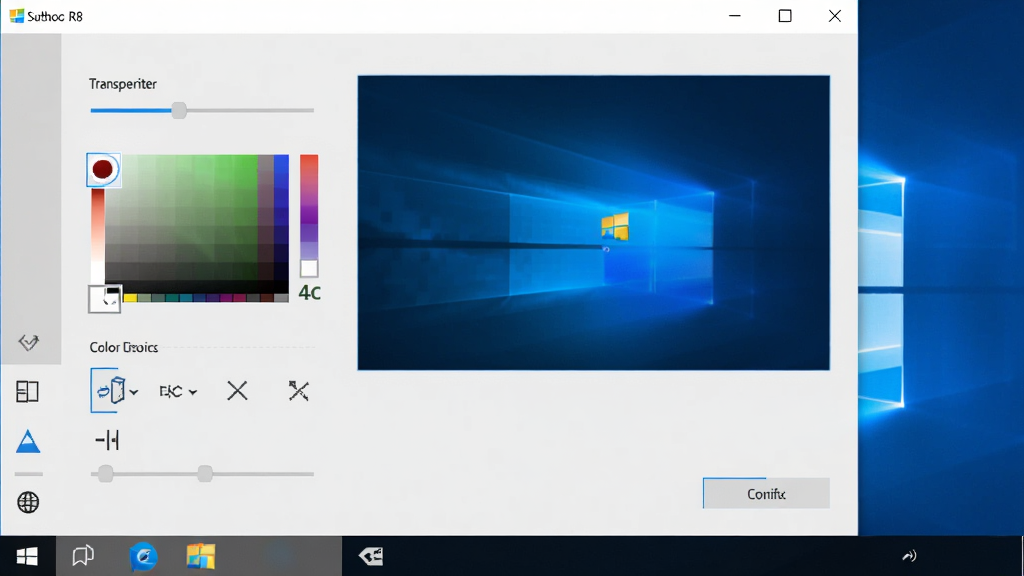This screenshot has height=576, width=1024.
Task: Select the yellow swatch in the palette row
Action: click(130, 298)
